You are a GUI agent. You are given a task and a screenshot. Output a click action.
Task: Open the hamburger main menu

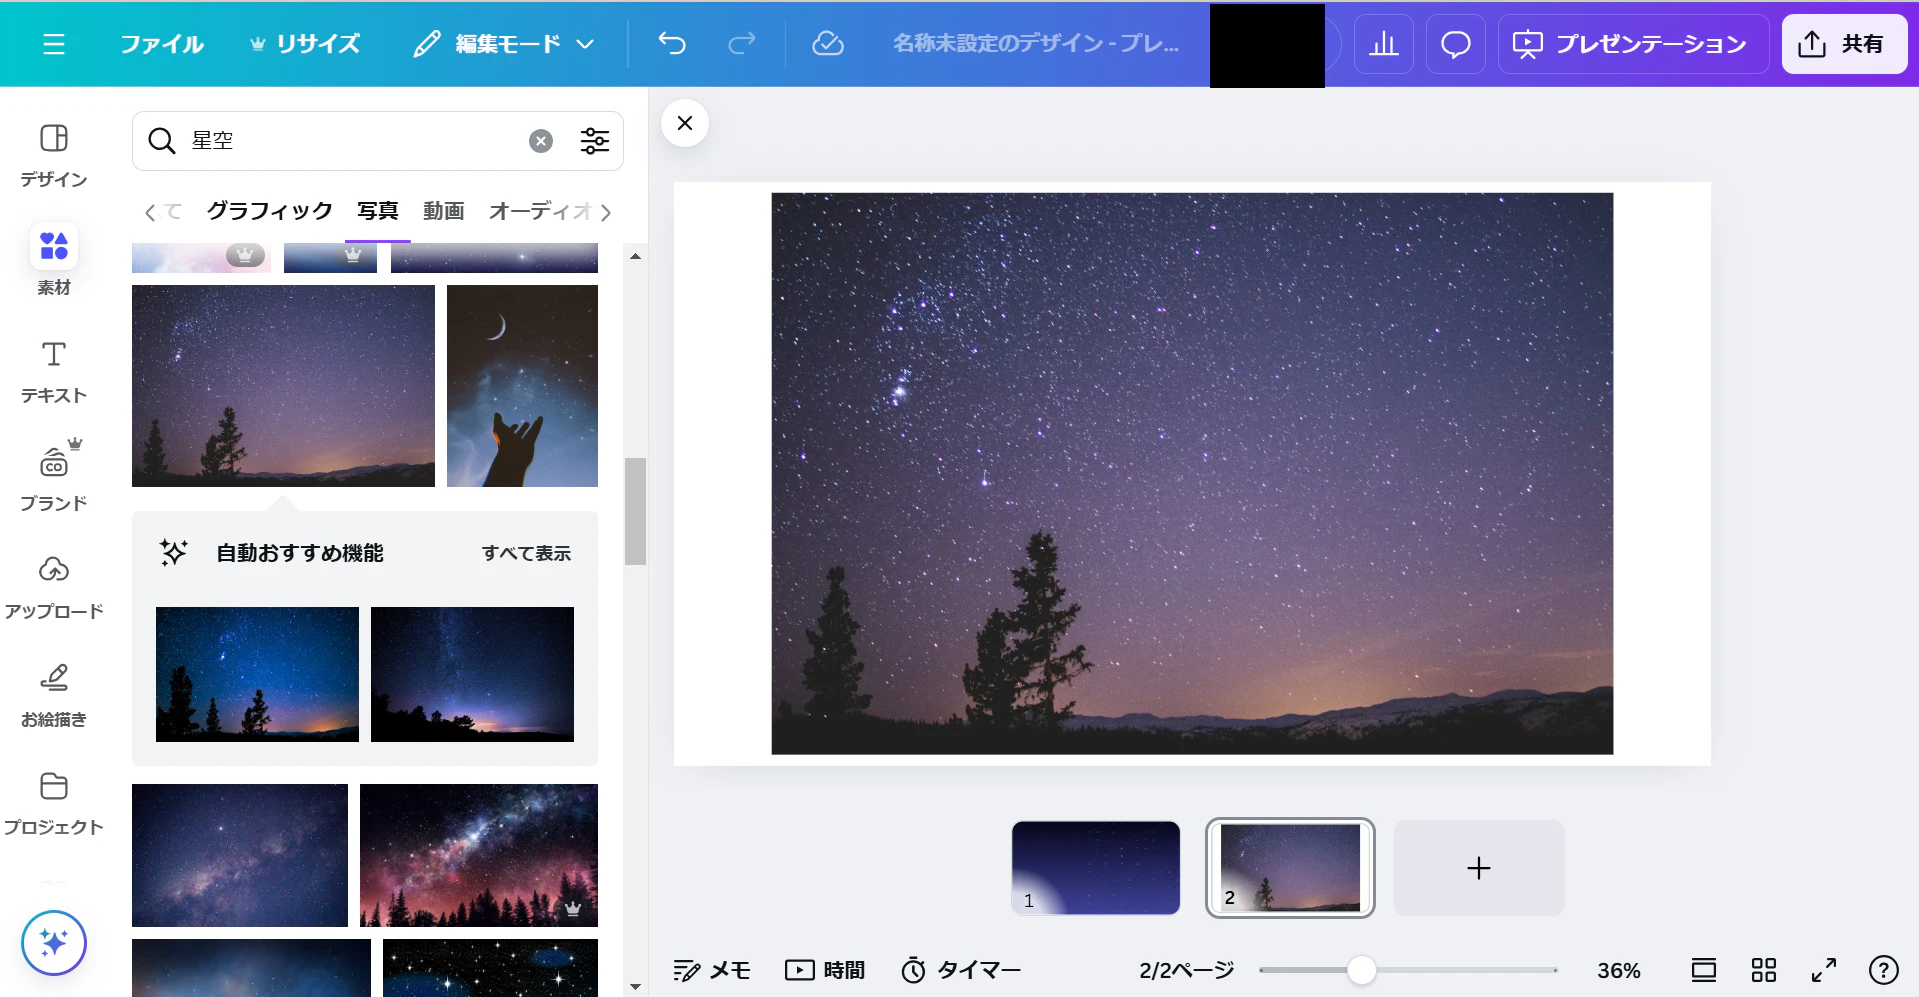pos(54,44)
